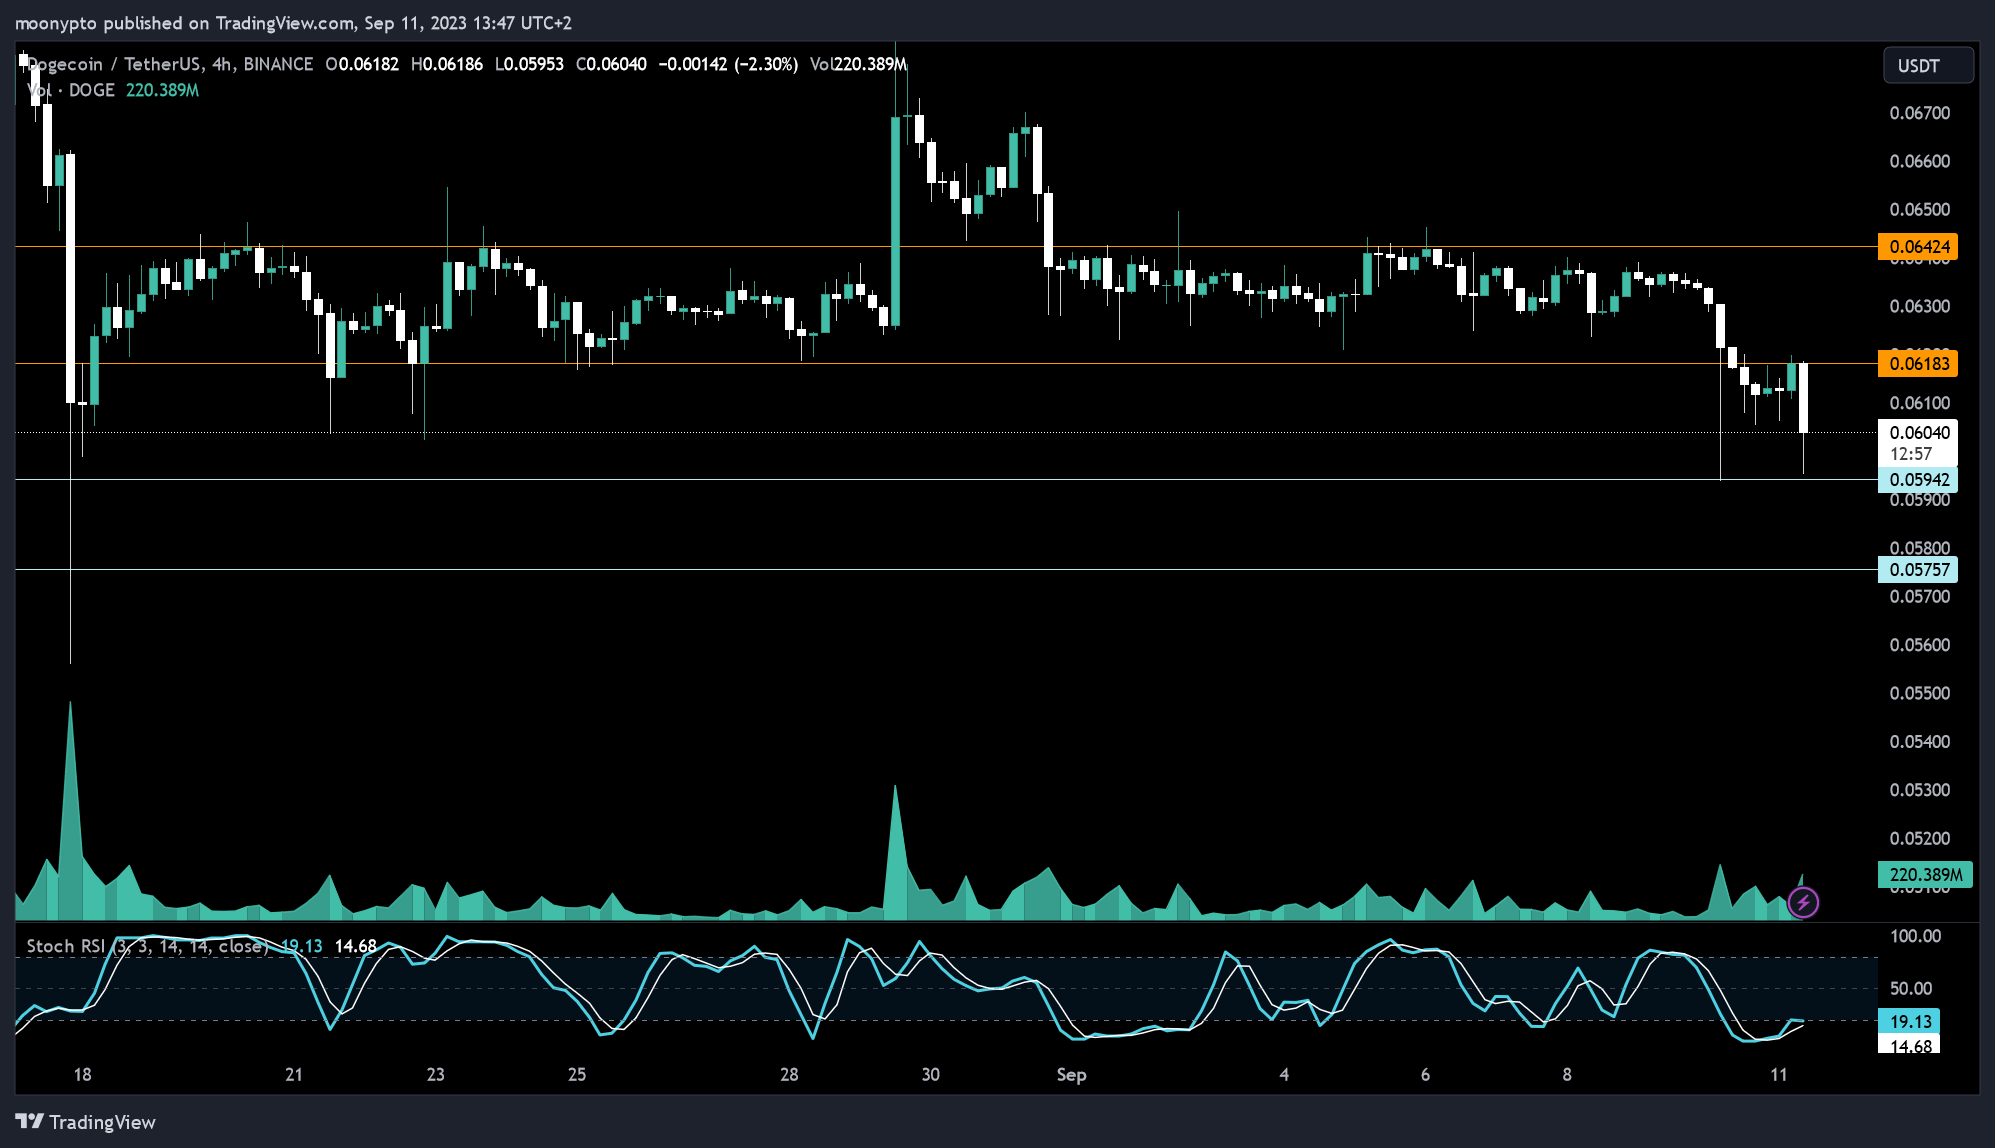The width and height of the screenshot is (1995, 1148).
Task: Open the USDT currency selector
Action: pyautogui.click(x=1929, y=66)
